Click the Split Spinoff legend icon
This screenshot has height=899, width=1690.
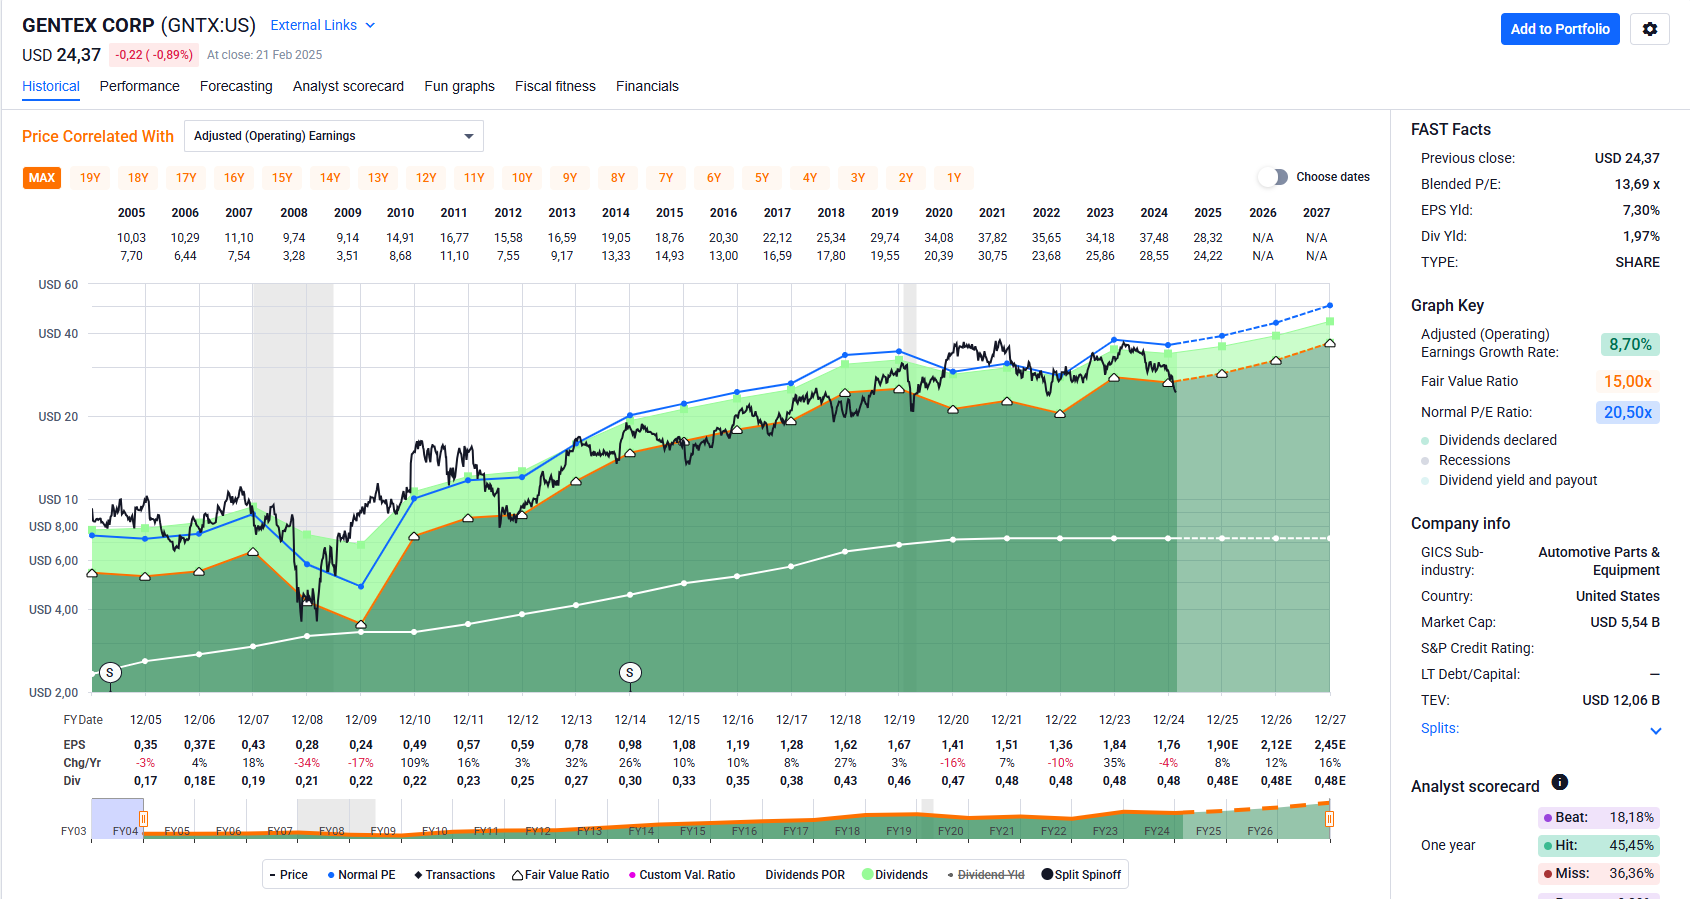pyautogui.click(x=1047, y=875)
